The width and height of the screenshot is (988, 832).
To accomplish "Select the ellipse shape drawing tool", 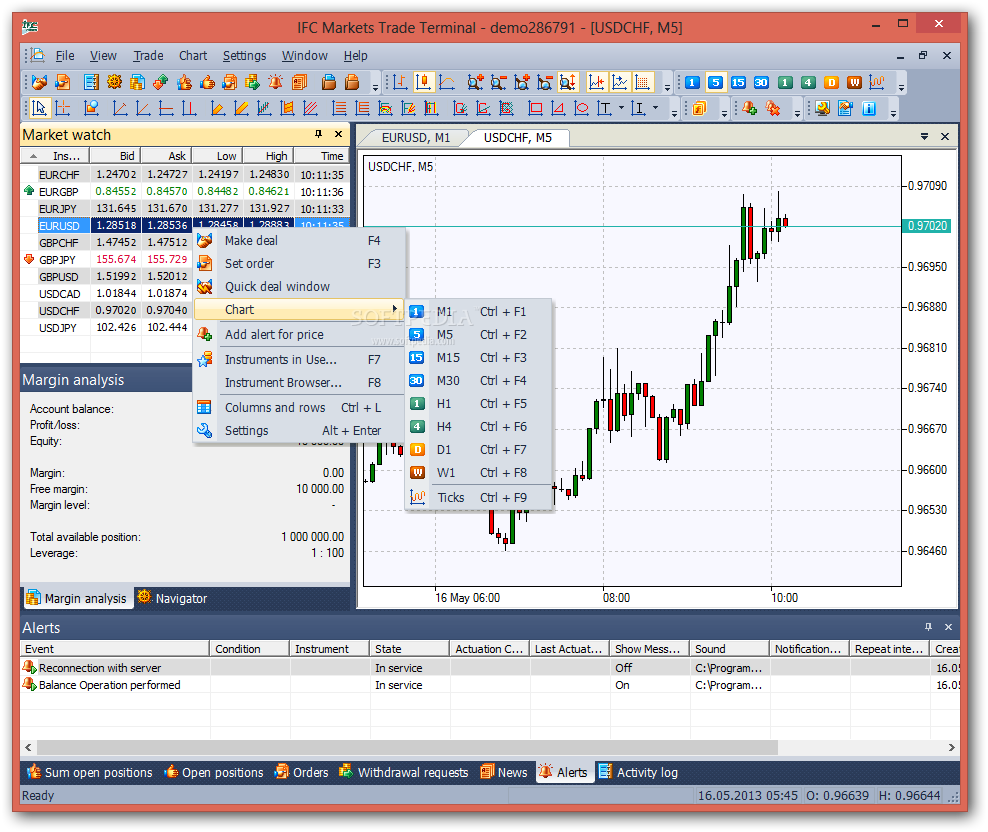I will tap(581, 109).
